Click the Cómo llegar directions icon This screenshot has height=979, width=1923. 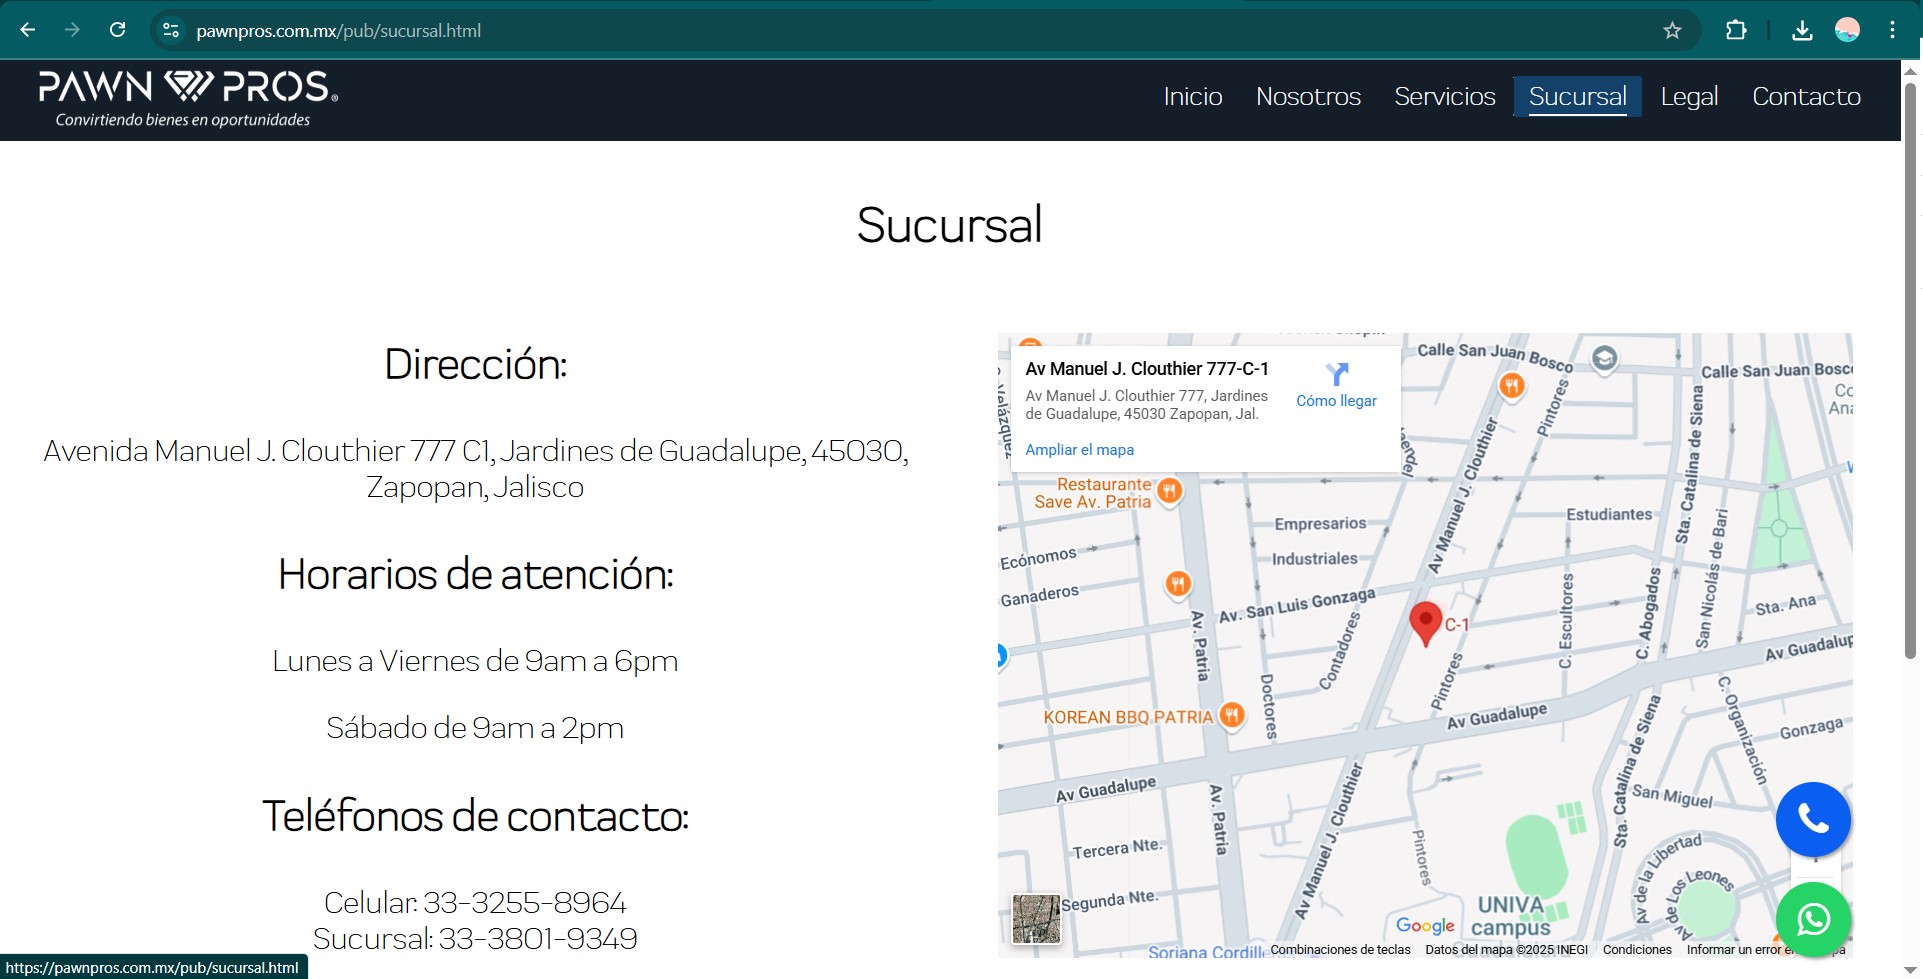pyautogui.click(x=1336, y=375)
